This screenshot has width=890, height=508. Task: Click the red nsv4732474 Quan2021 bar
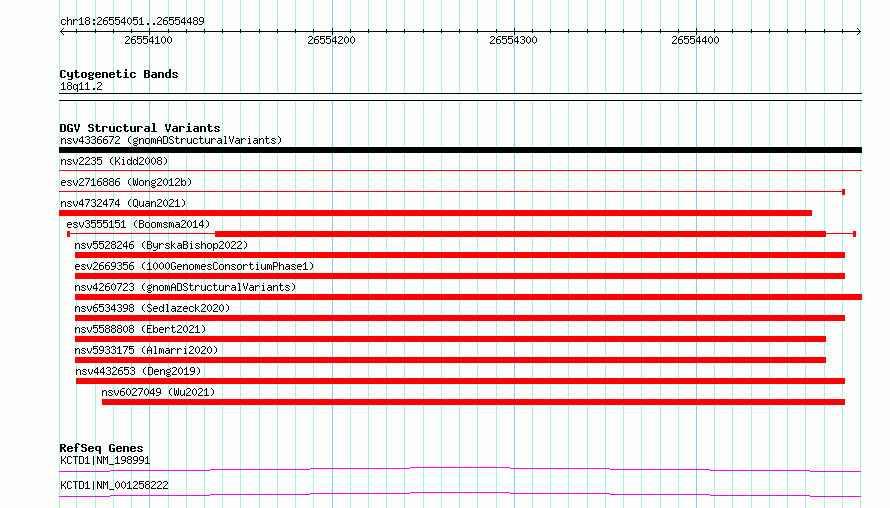(435, 213)
